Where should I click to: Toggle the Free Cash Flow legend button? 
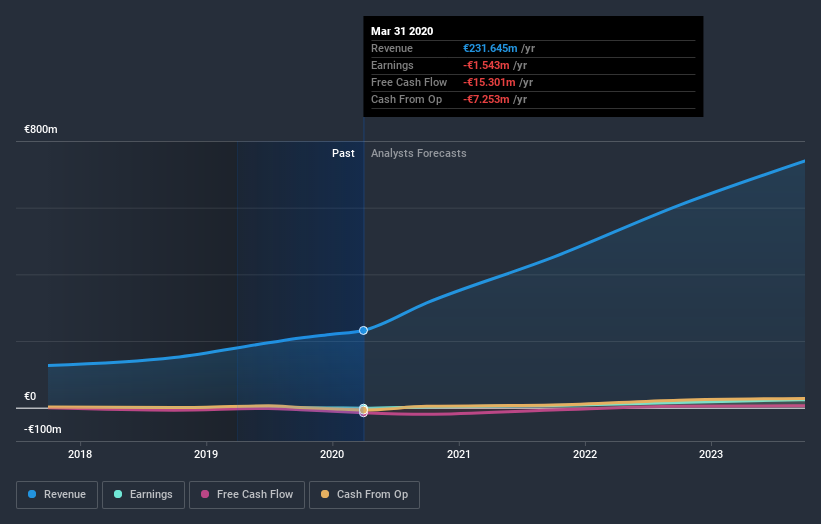tap(247, 495)
